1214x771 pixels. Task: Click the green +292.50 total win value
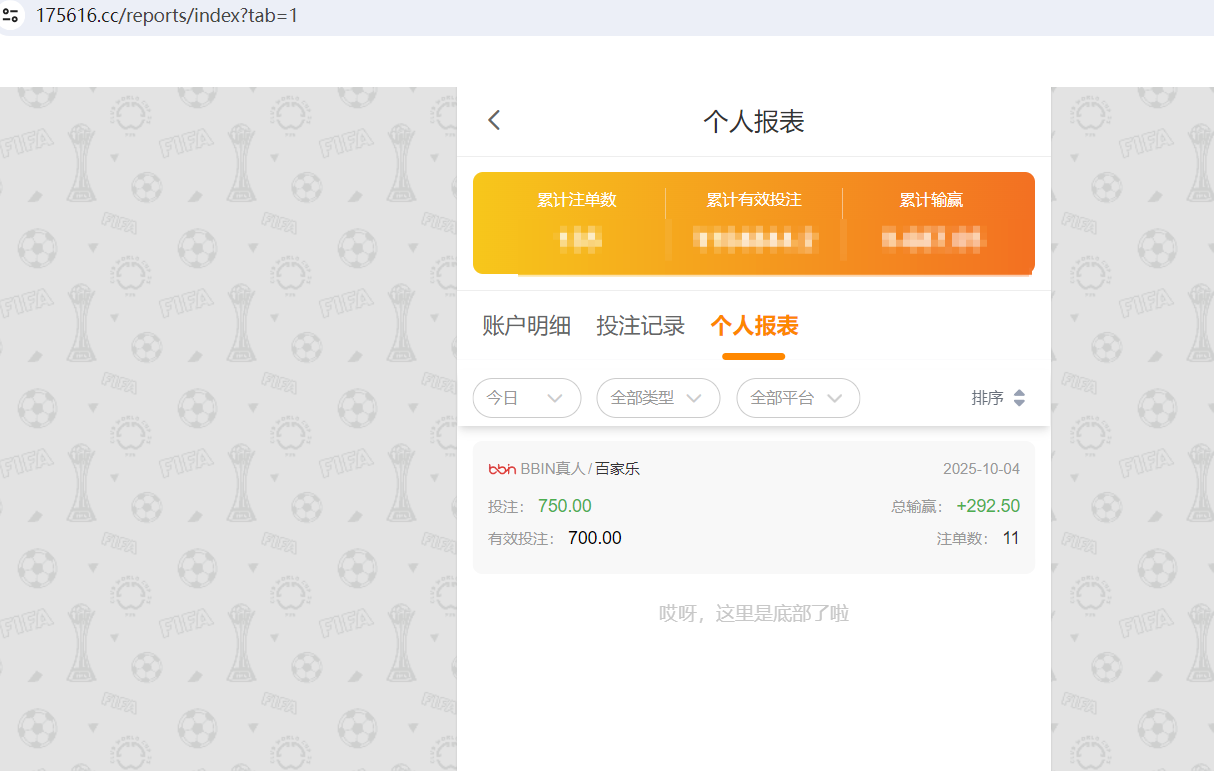(988, 506)
